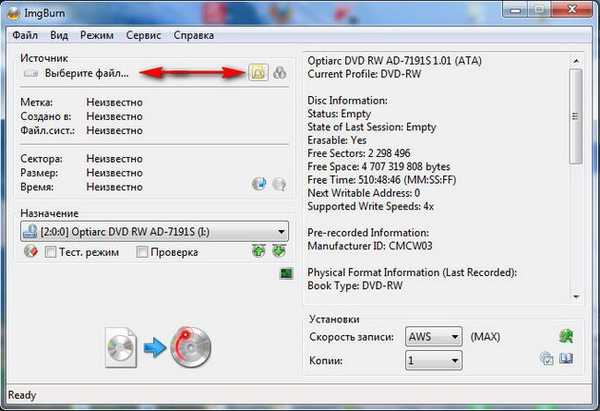Open the Копии dropdown showing 1
The height and width of the screenshot is (411, 600).
[434, 360]
